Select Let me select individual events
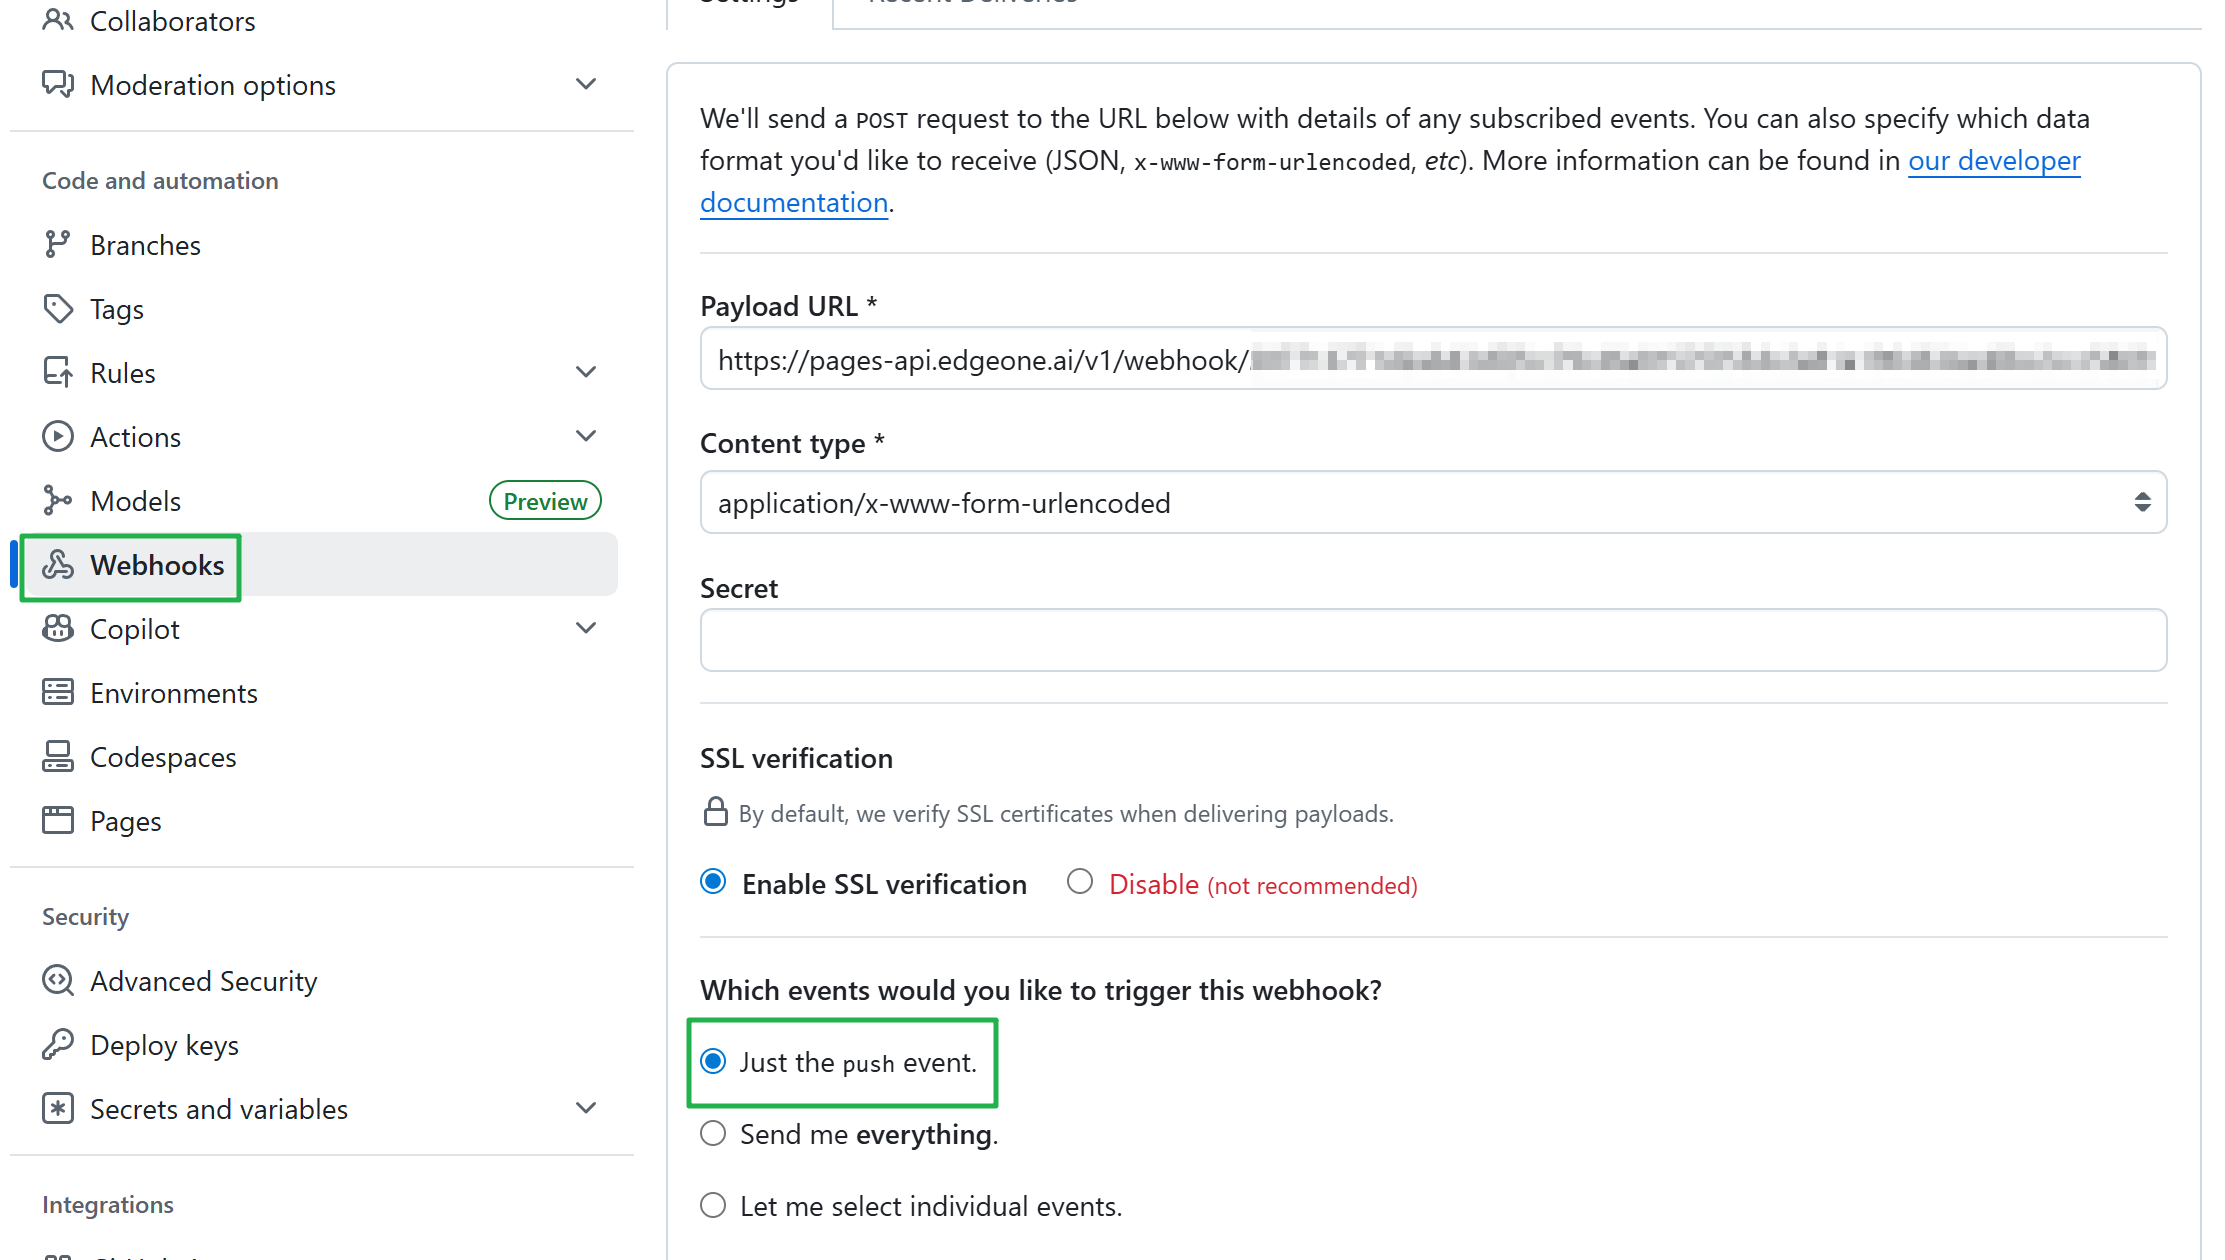Screen dimensions: 2225x1260 pos(713,1205)
